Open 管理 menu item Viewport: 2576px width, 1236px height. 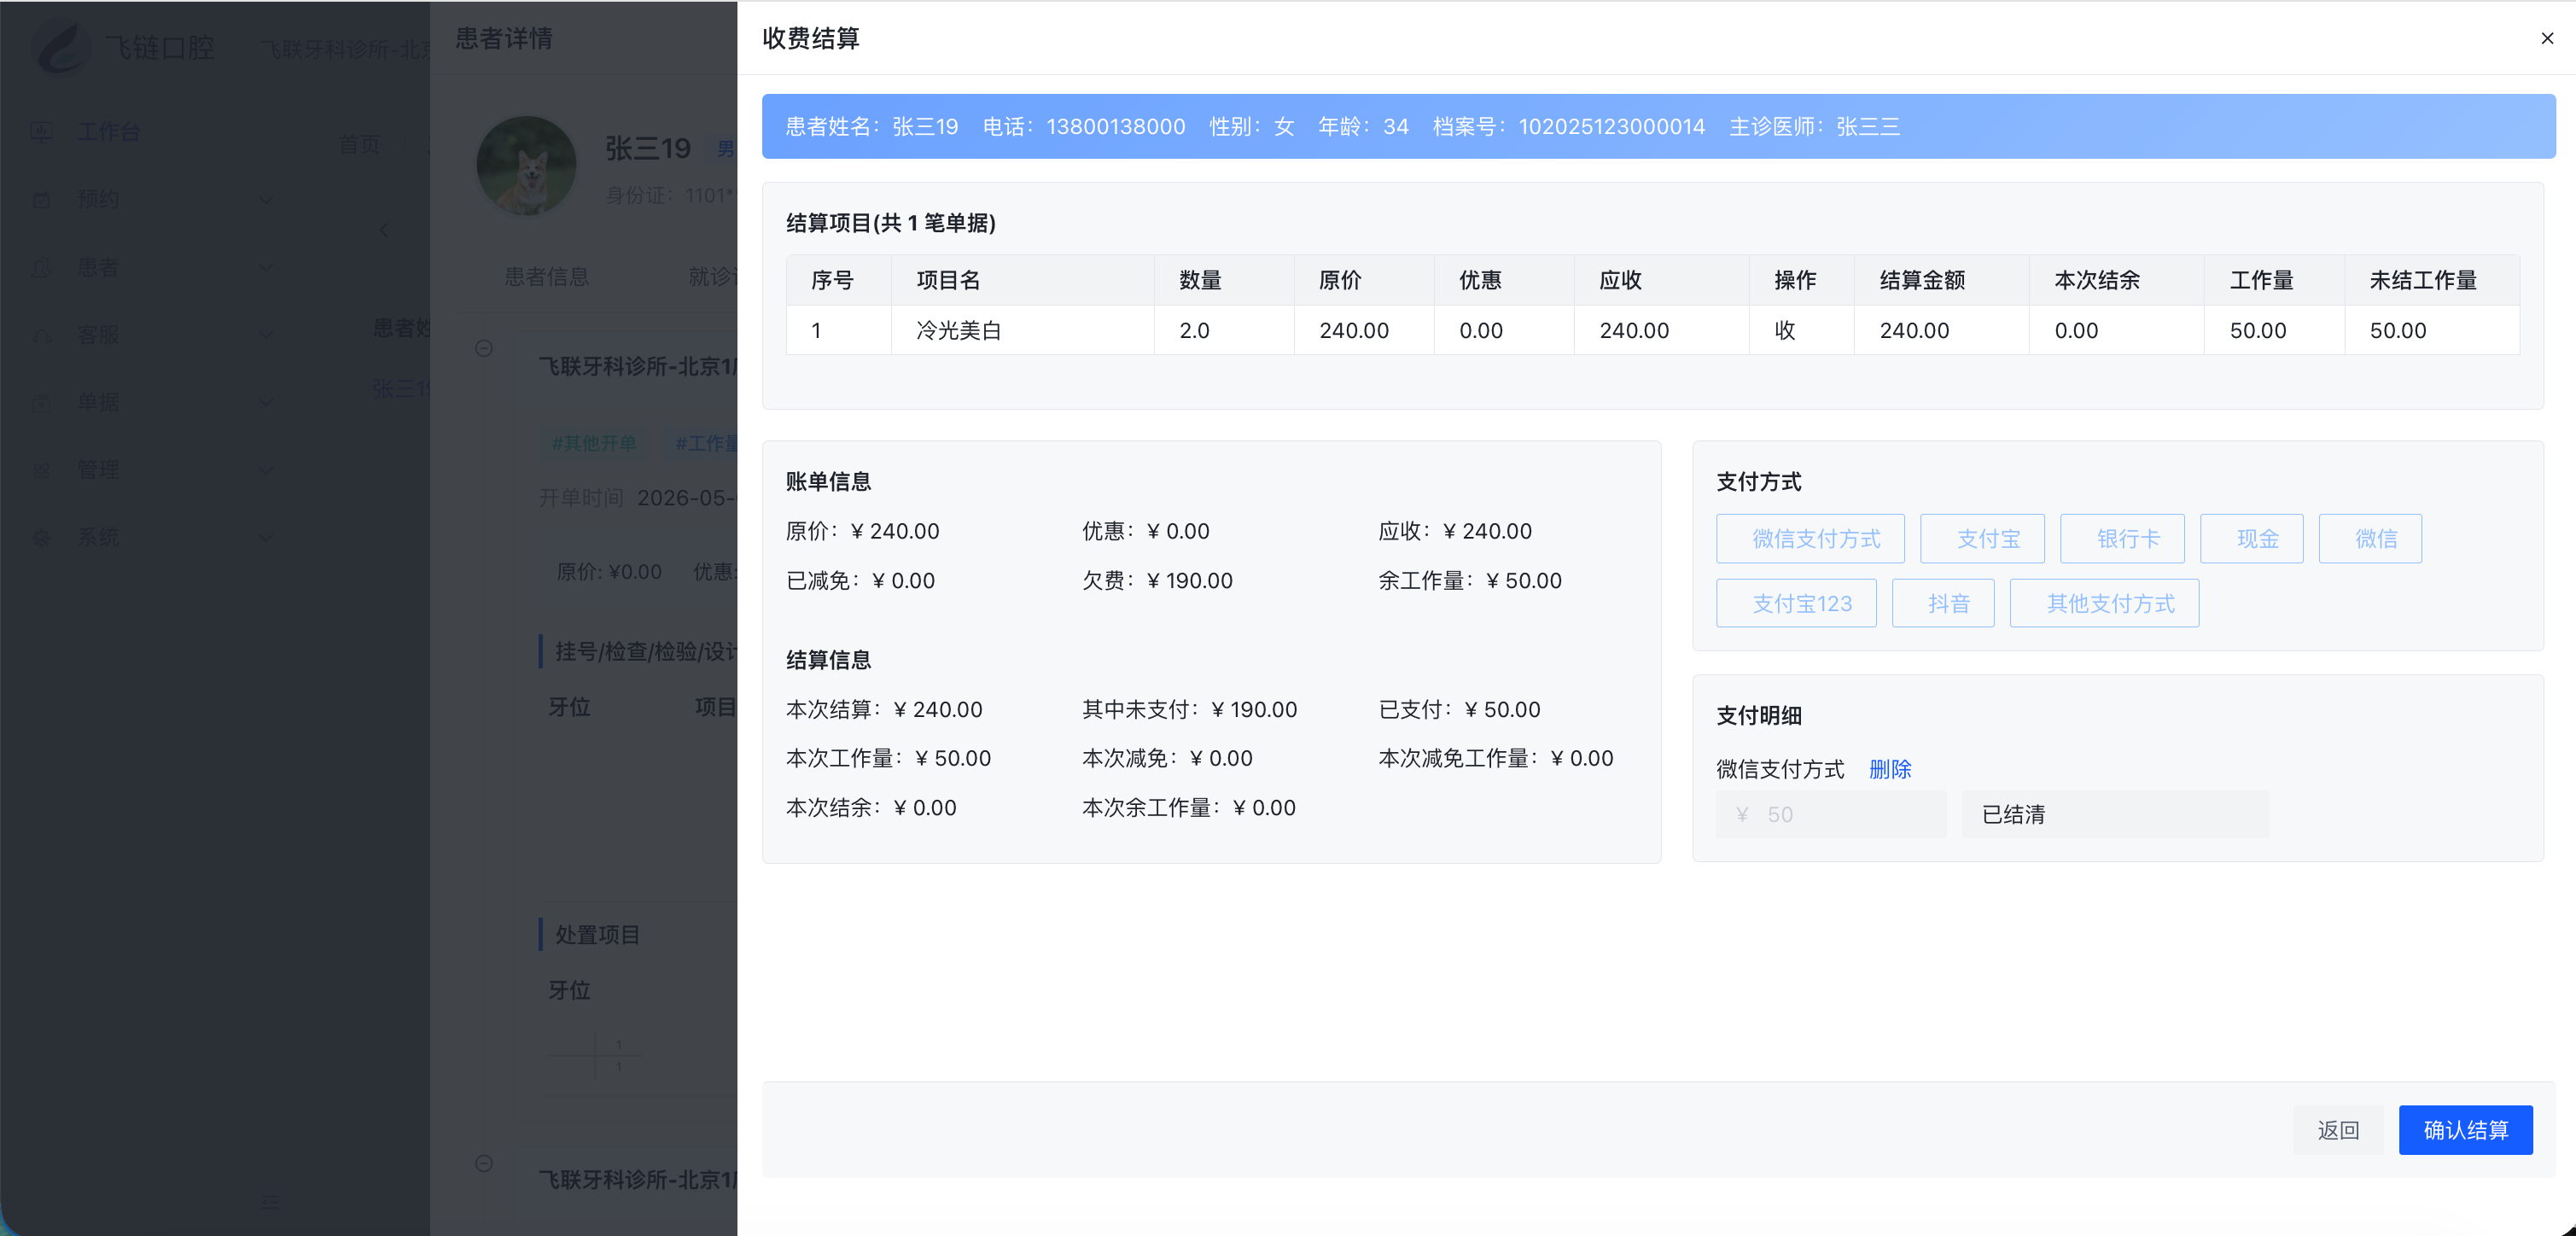click(x=98, y=469)
